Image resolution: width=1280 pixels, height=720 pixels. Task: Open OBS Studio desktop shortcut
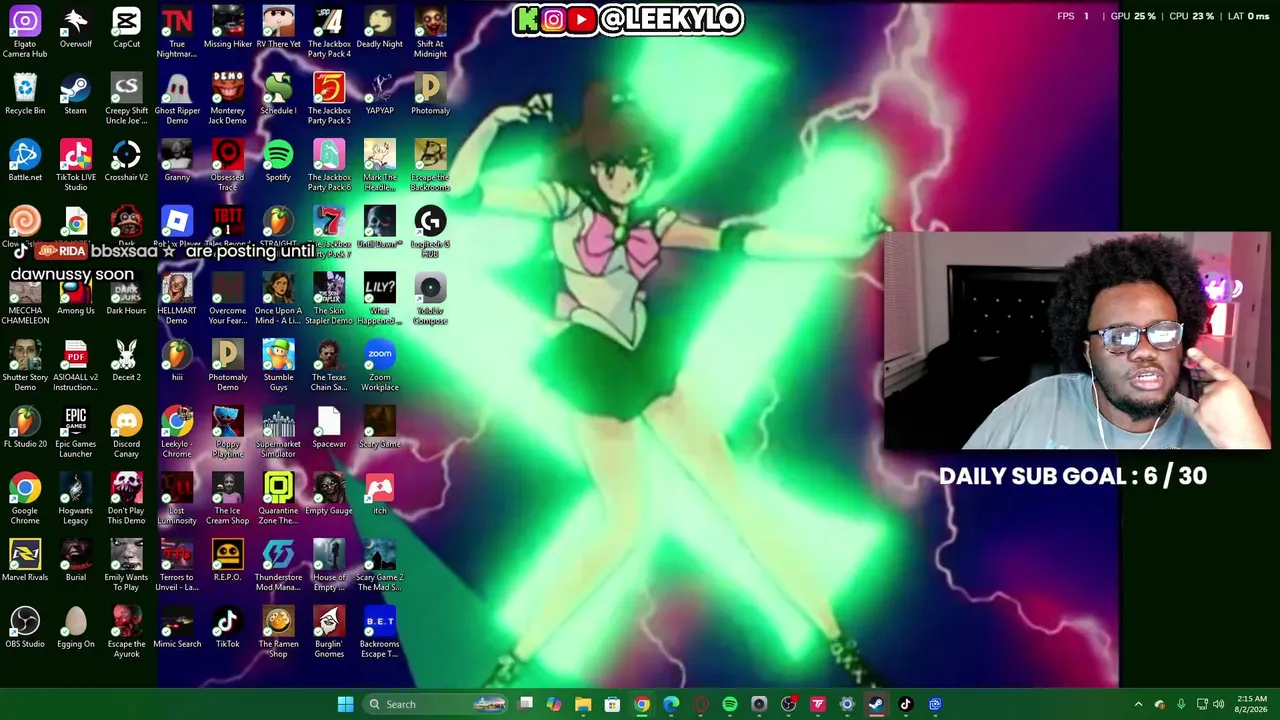coord(25,628)
